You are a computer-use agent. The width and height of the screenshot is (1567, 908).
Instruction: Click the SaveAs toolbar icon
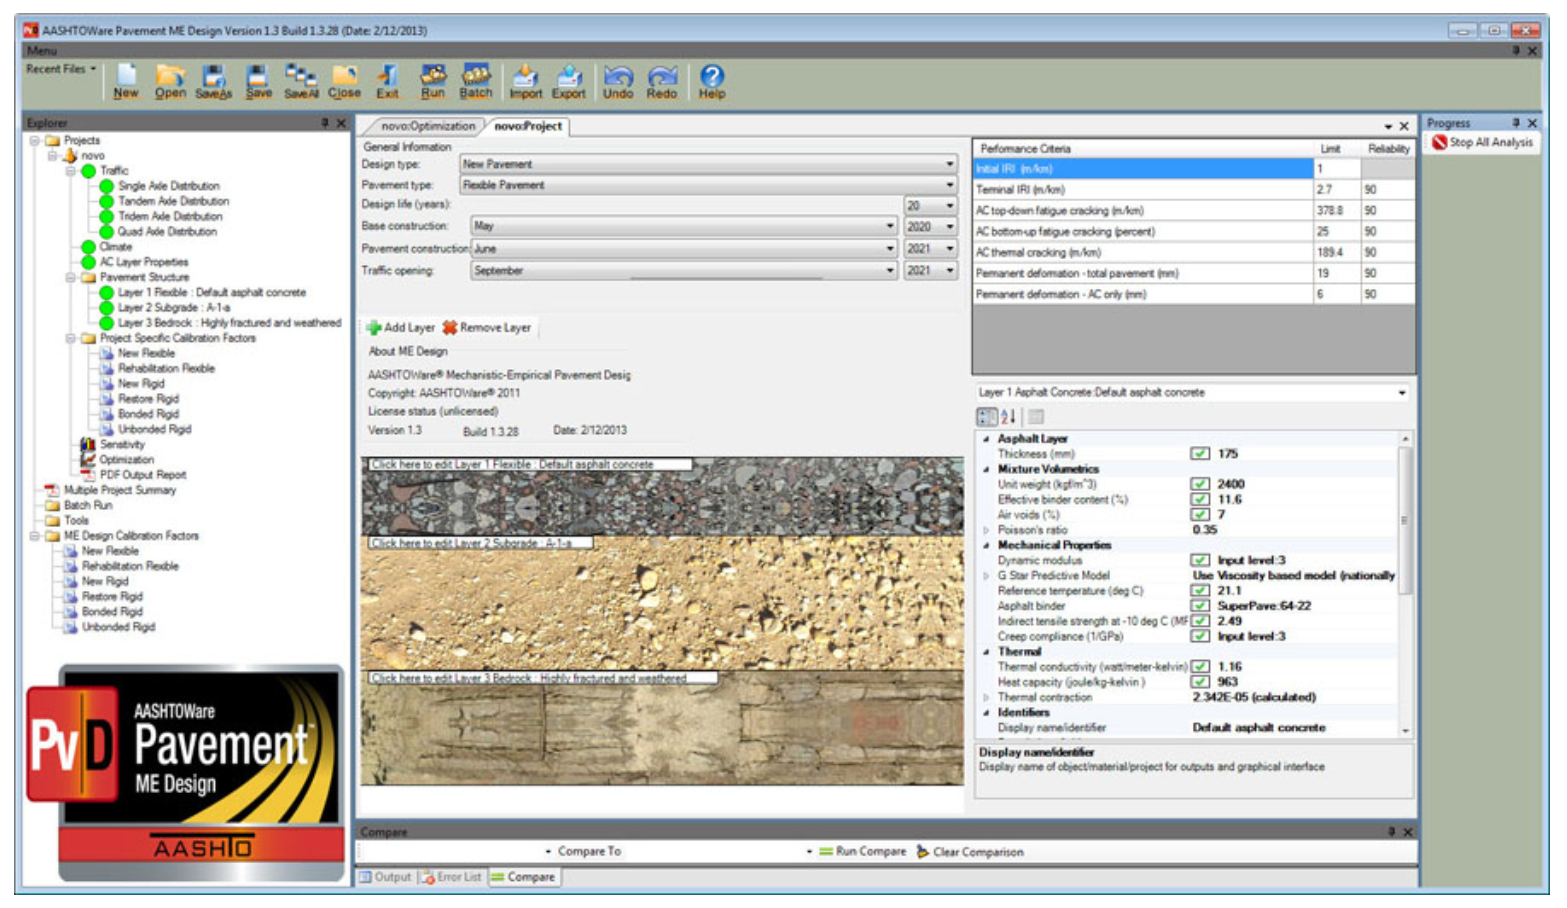tap(213, 75)
